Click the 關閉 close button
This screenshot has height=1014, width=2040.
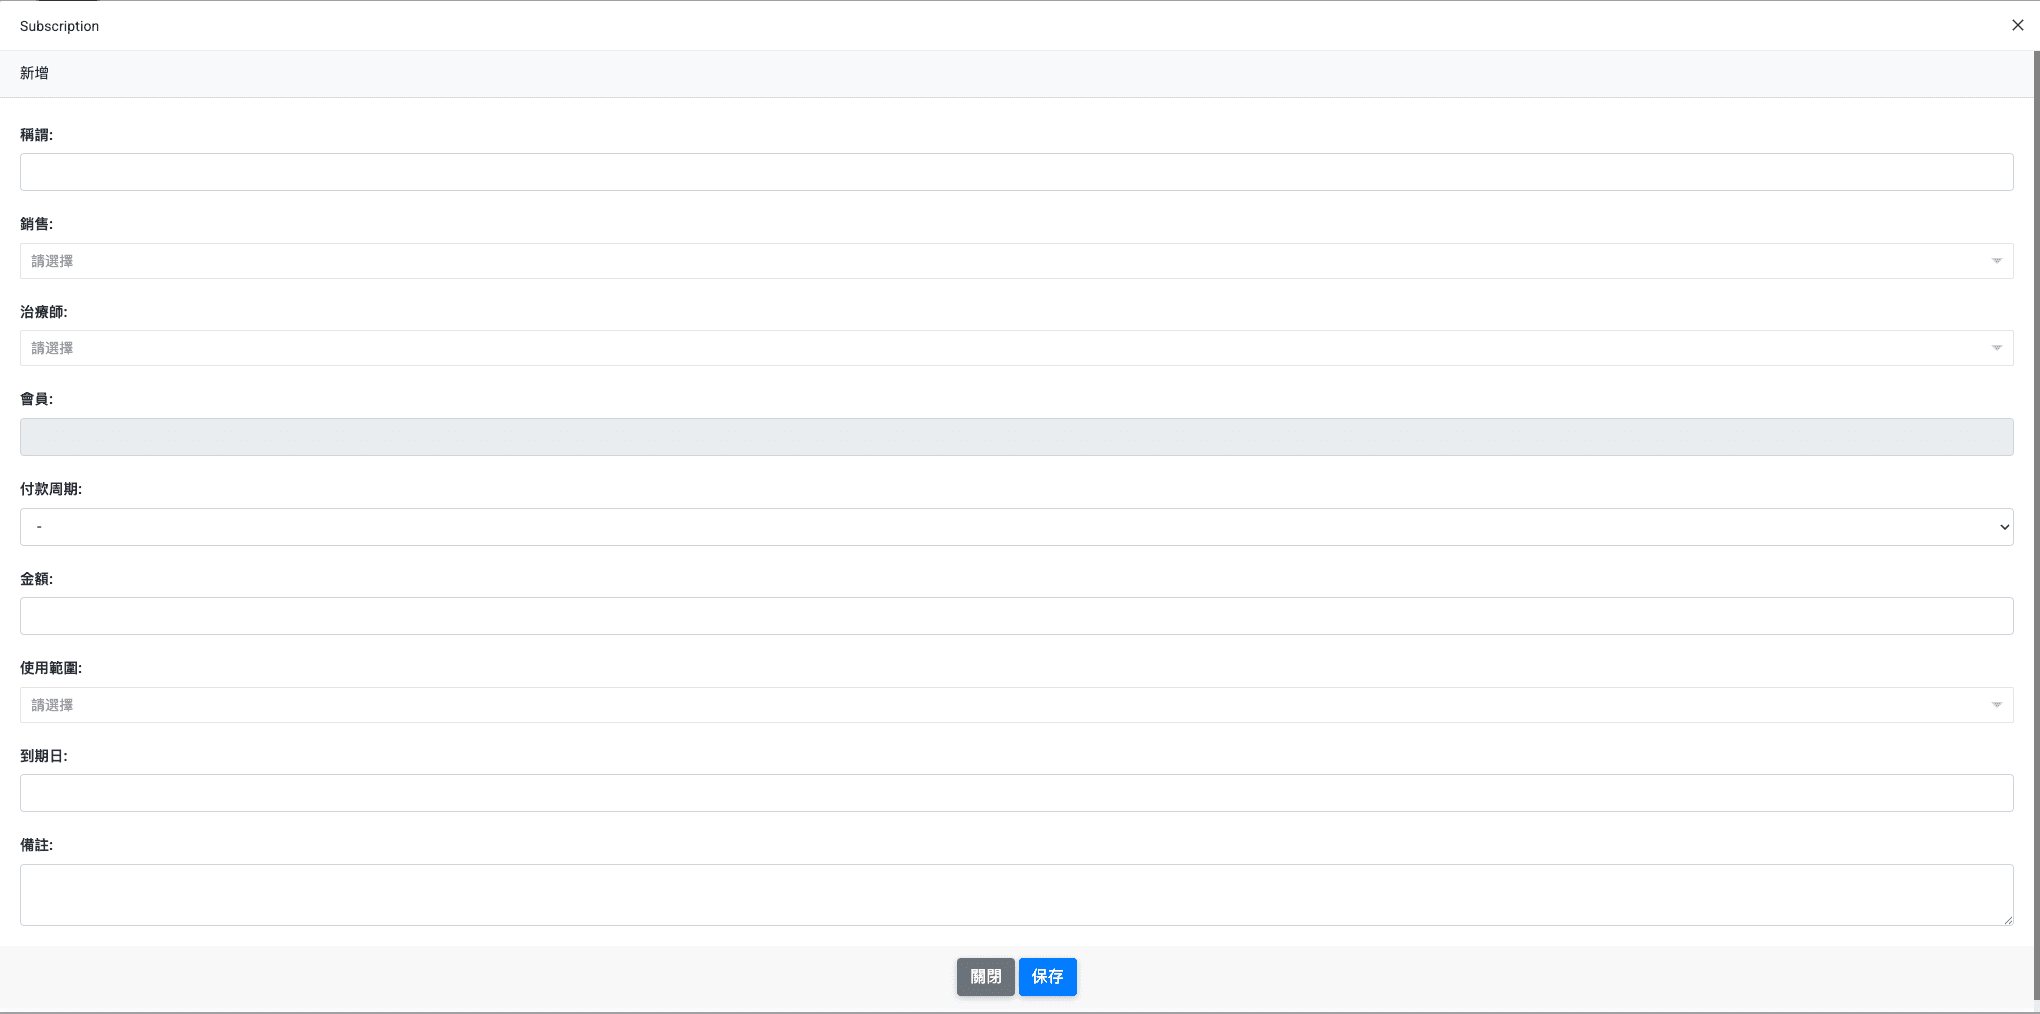pyautogui.click(x=985, y=977)
